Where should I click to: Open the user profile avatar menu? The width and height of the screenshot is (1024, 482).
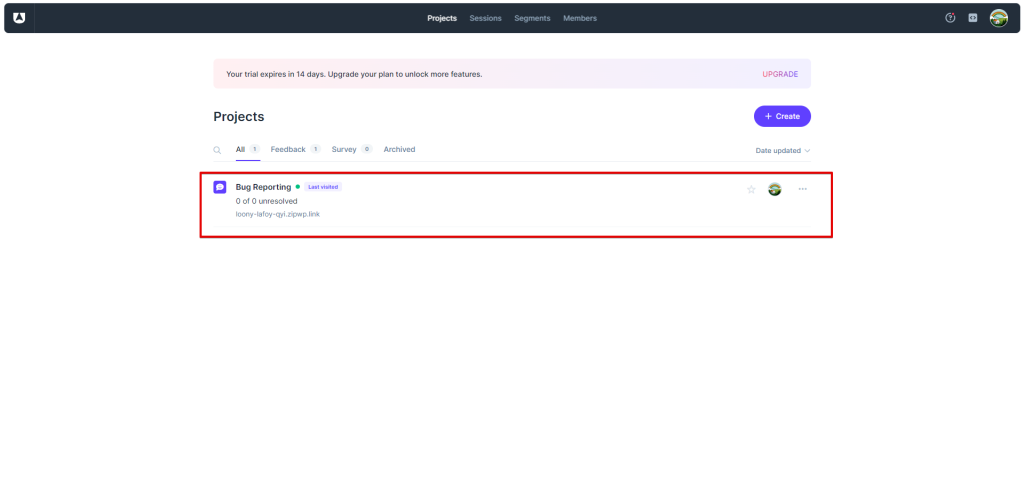(998, 18)
